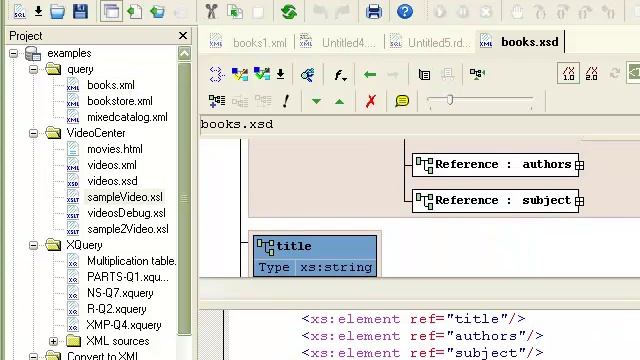The height and width of the screenshot is (360, 640).
Task: Click the document list view icon
Action: click(x=424, y=75)
